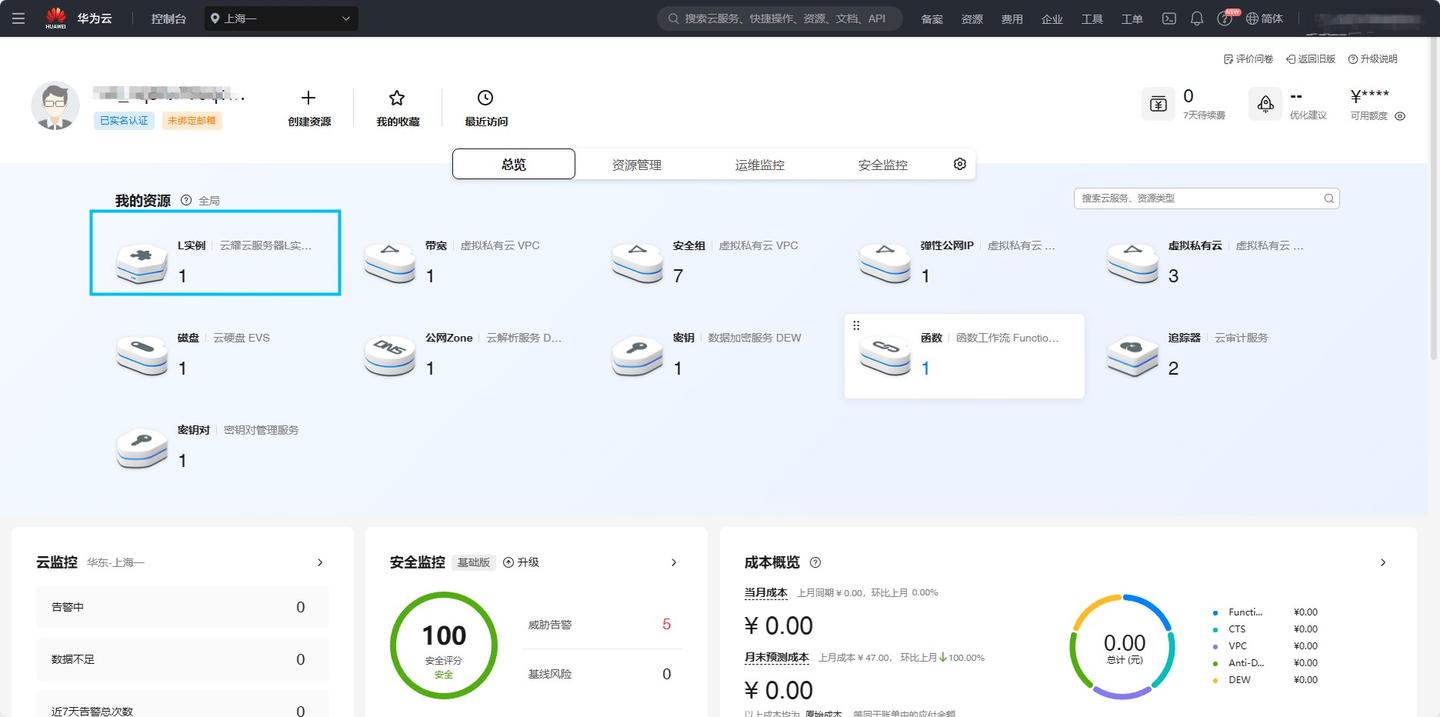Open the 密钥对 resource icon
The height and width of the screenshot is (717, 1440).
[142, 448]
